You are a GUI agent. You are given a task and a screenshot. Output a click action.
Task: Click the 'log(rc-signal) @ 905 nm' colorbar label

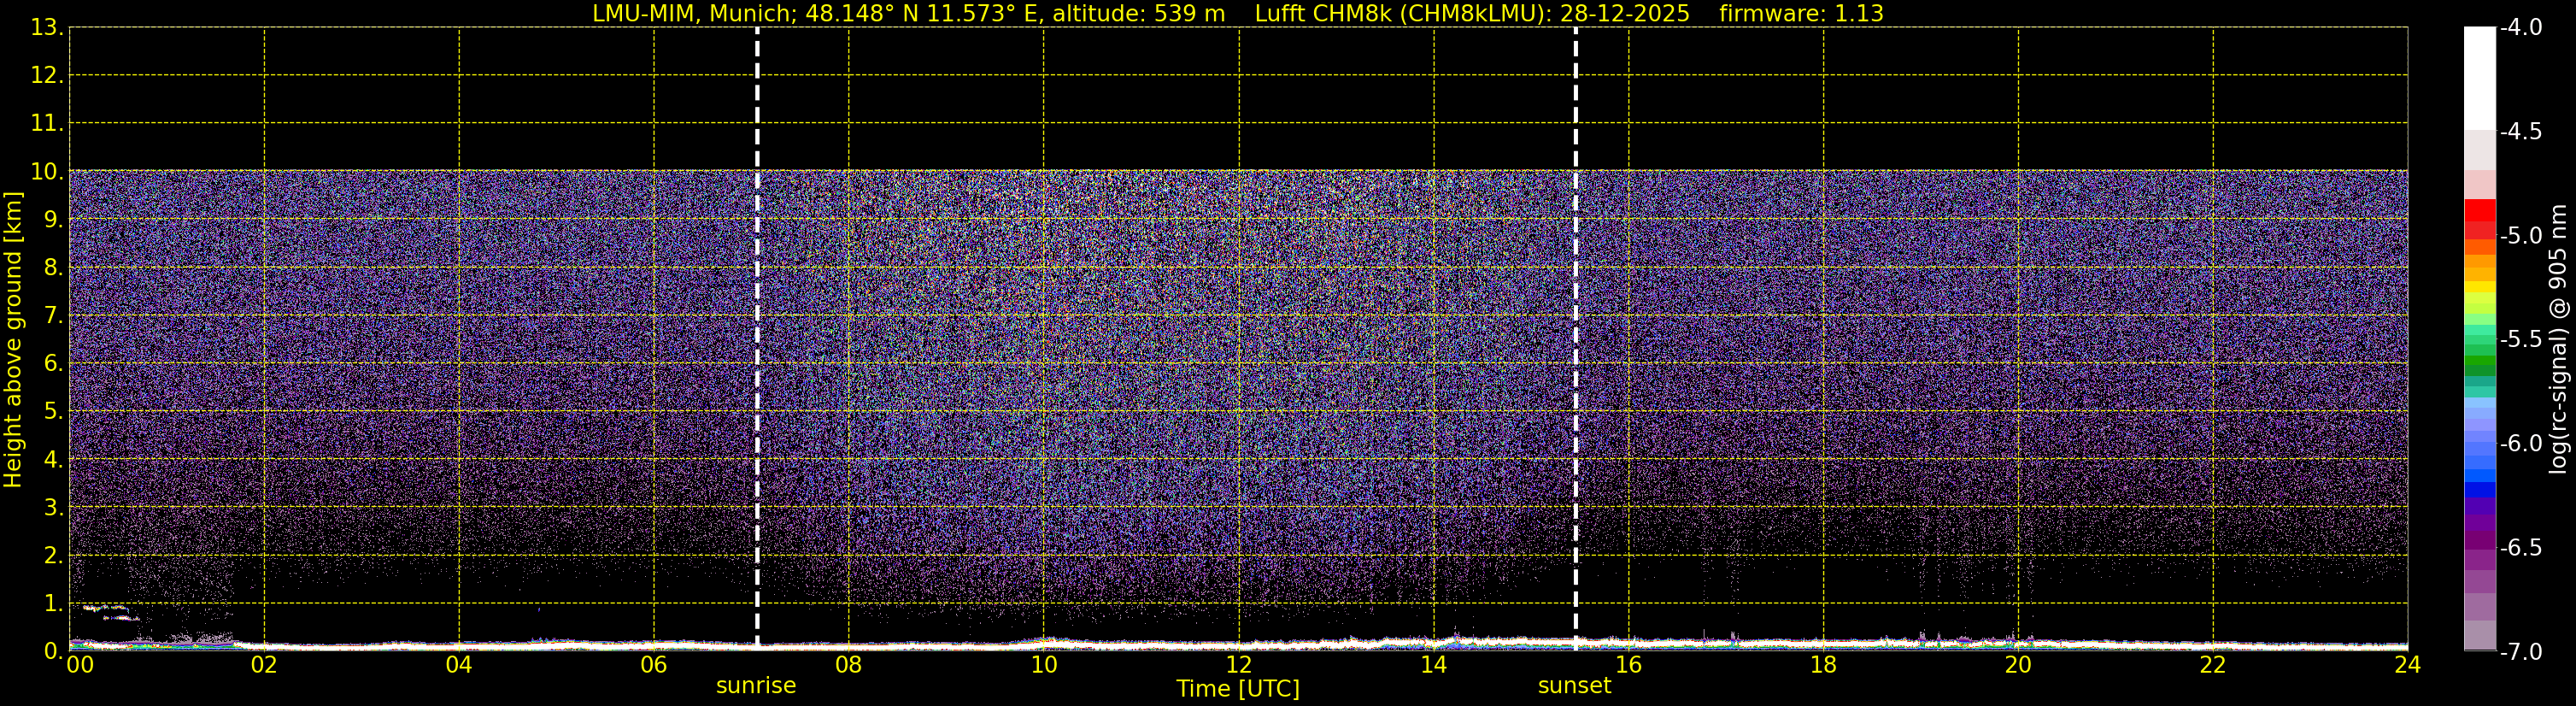[x=2558, y=340]
